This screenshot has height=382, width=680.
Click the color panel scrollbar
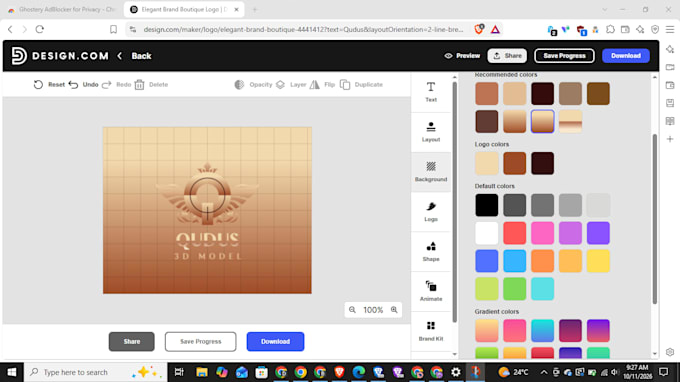pos(654,219)
